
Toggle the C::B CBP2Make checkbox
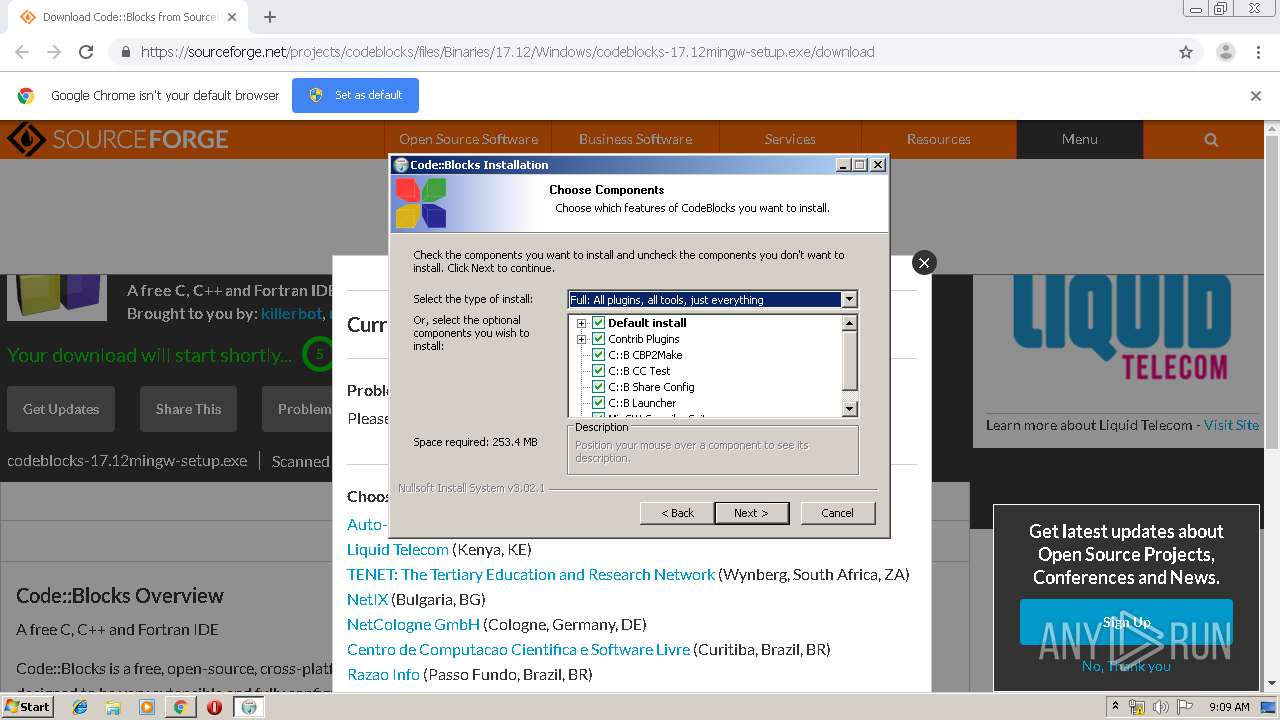[x=599, y=355]
